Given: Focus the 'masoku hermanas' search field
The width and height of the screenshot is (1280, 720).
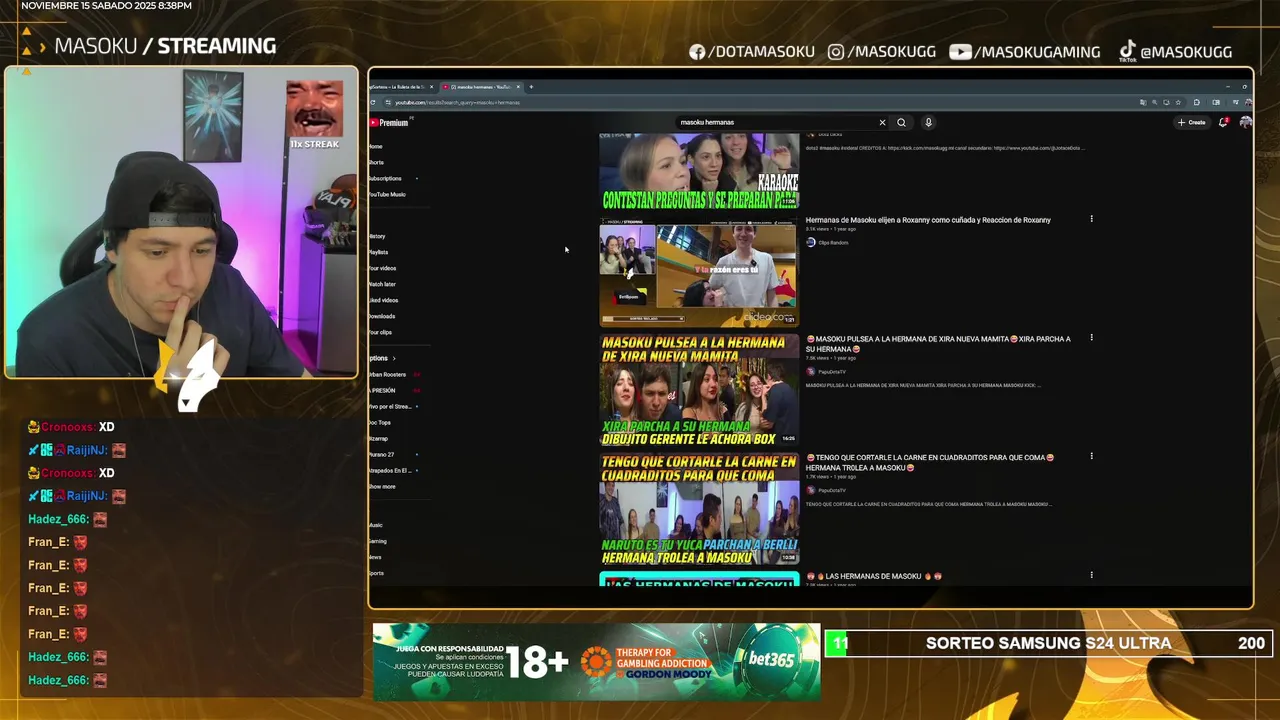Looking at the screenshot, I should click(775, 122).
